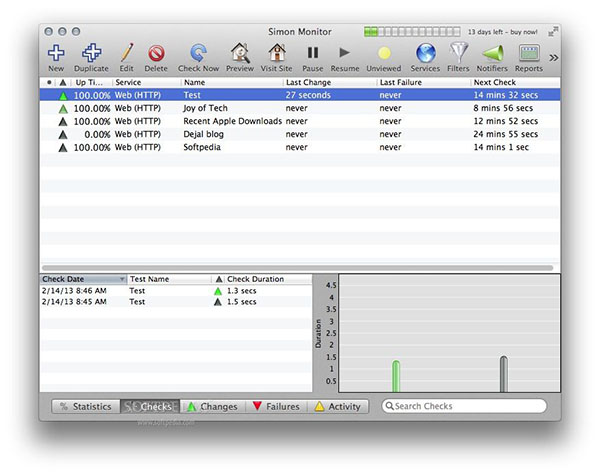Click '14 mins 1 sec' next check
Viewport: 600px width, 475px height.
pyautogui.click(x=501, y=147)
